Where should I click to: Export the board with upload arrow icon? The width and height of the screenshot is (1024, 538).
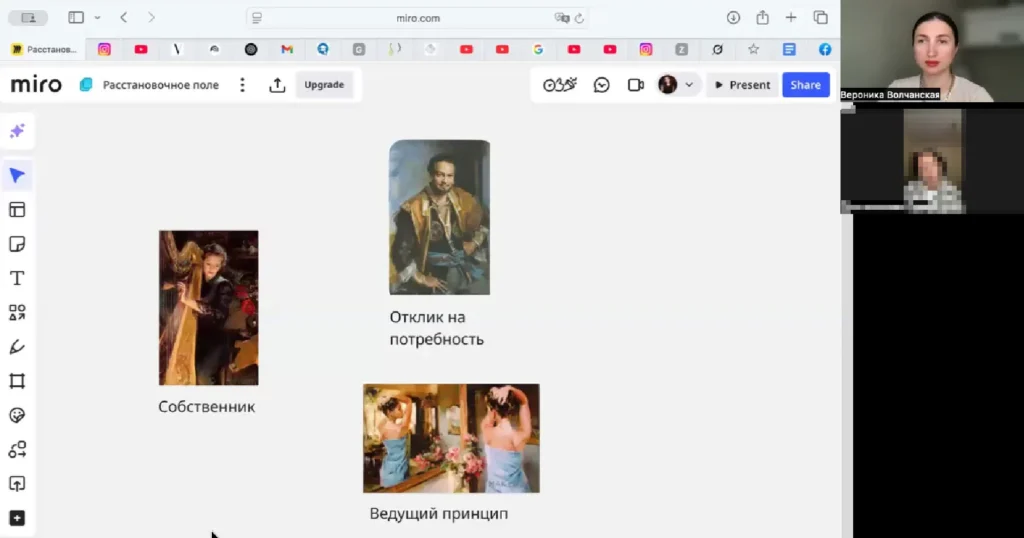coord(277,85)
